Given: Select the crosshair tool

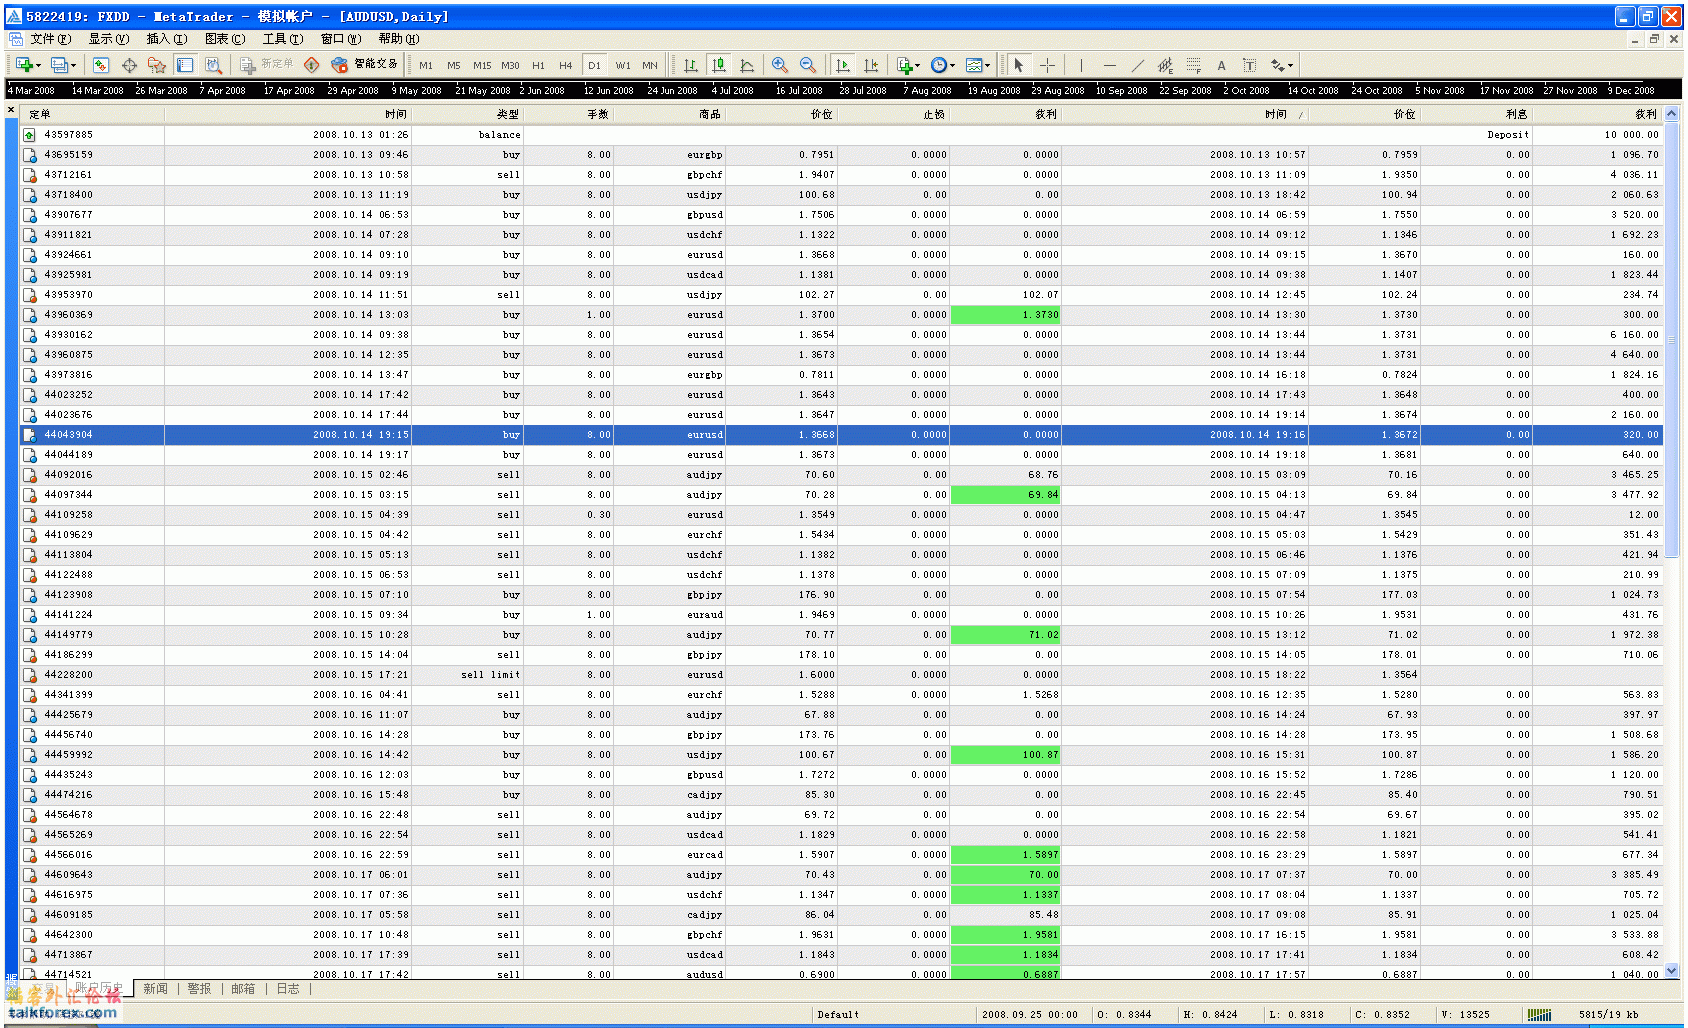Looking at the screenshot, I should pyautogui.click(x=1047, y=65).
